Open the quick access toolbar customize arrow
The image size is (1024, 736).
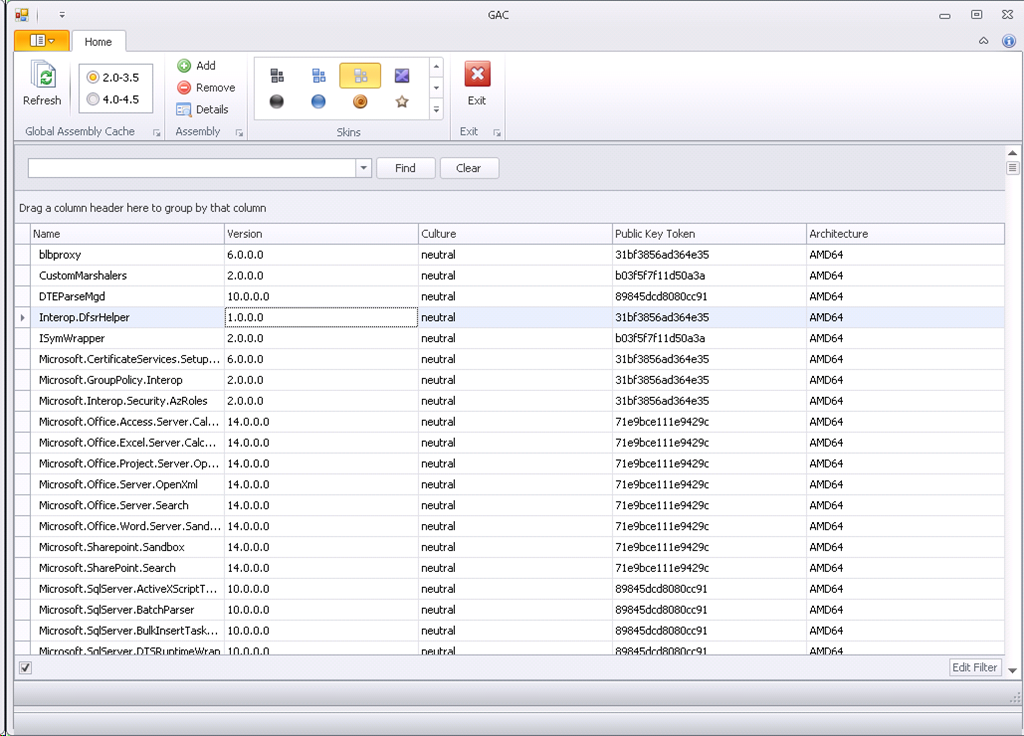point(62,14)
